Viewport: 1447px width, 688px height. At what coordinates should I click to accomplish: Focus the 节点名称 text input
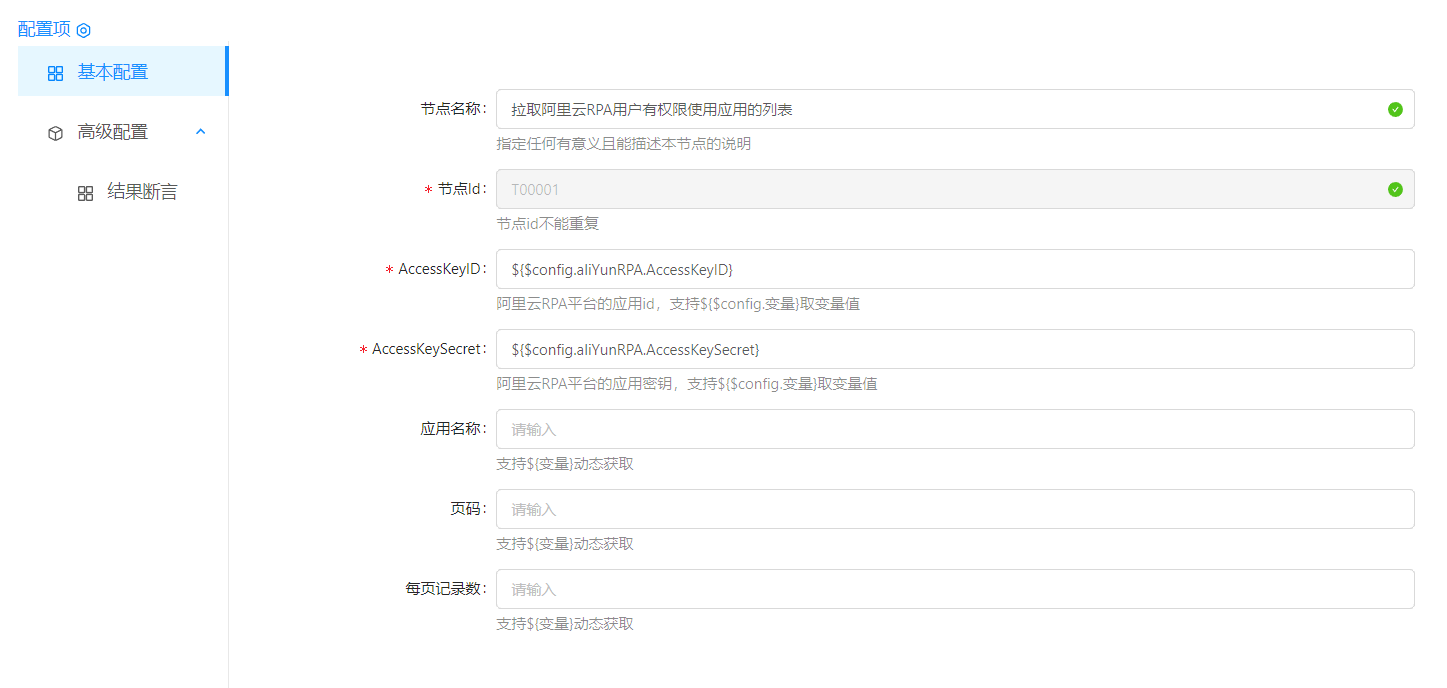tap(940, 109)
